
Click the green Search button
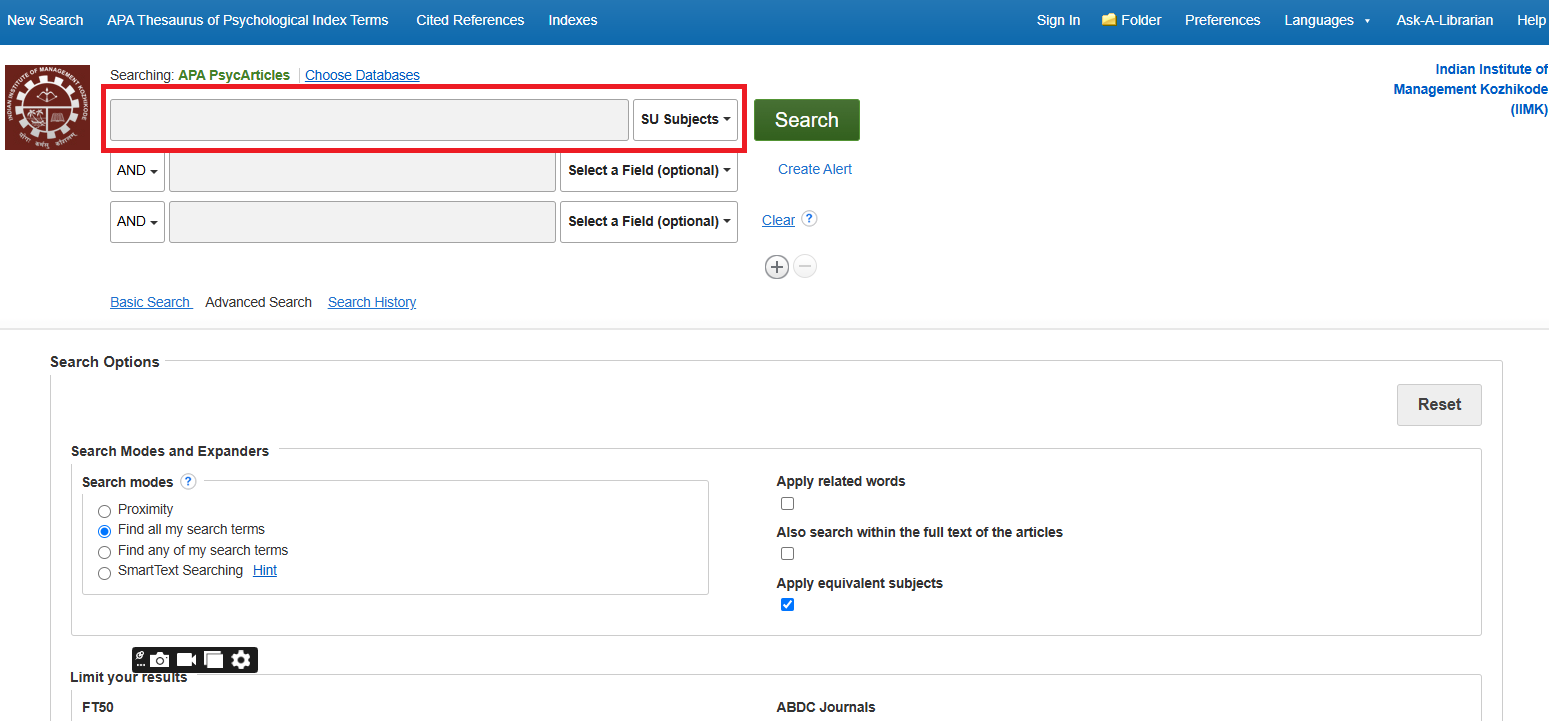[x=806, y=120]
